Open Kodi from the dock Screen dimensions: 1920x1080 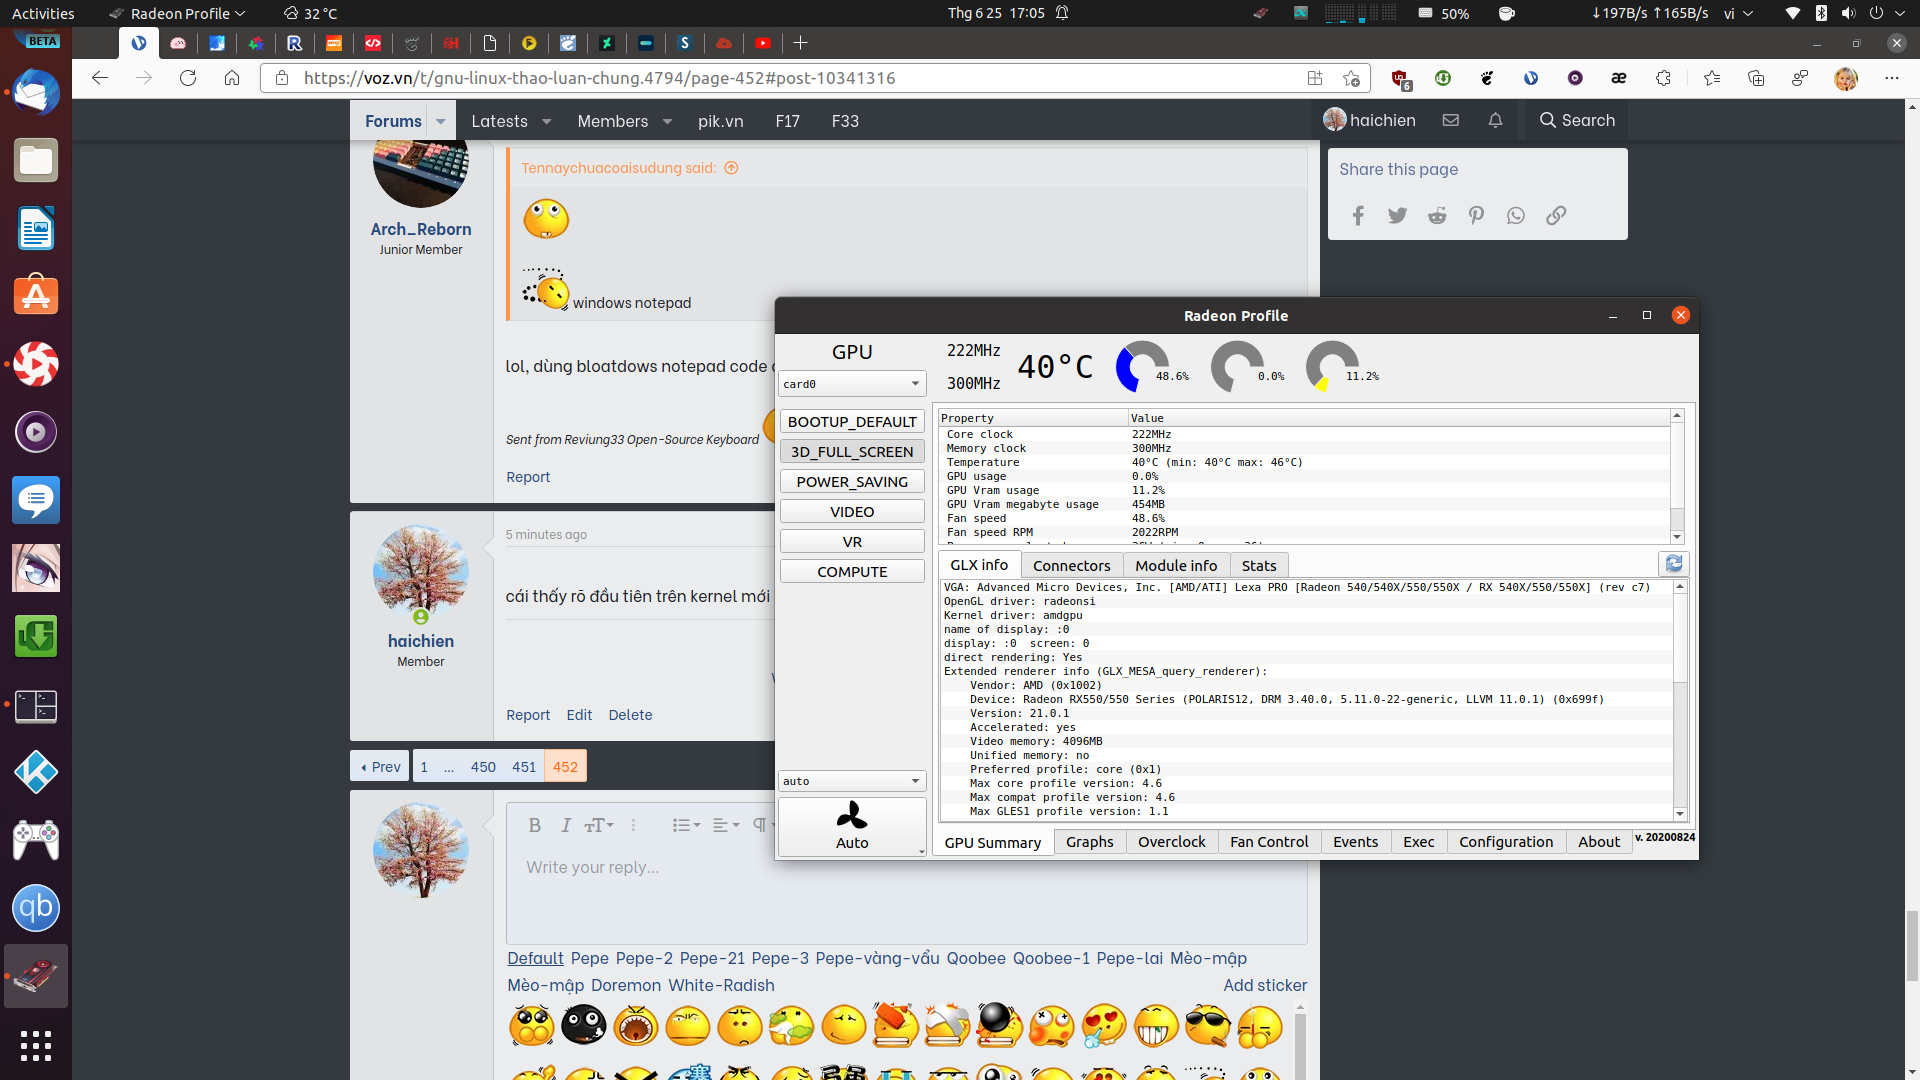coord(36,772)
